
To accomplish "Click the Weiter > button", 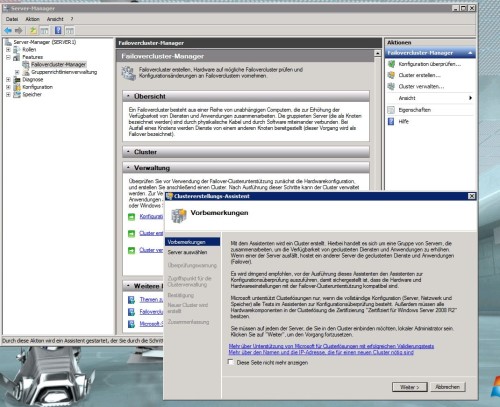I will coord(409,387).
